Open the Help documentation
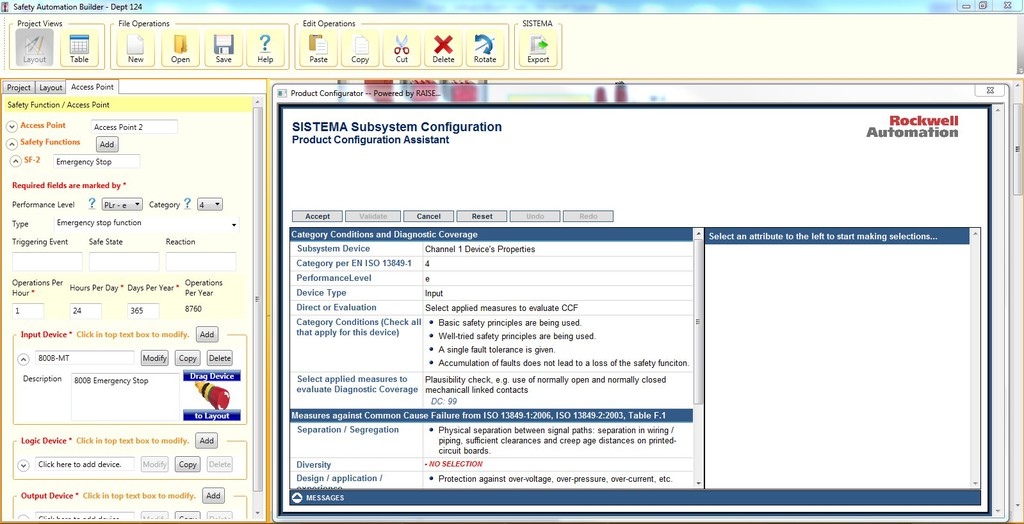The width and height of the screenshot is (1024, 524). (265, 48)
